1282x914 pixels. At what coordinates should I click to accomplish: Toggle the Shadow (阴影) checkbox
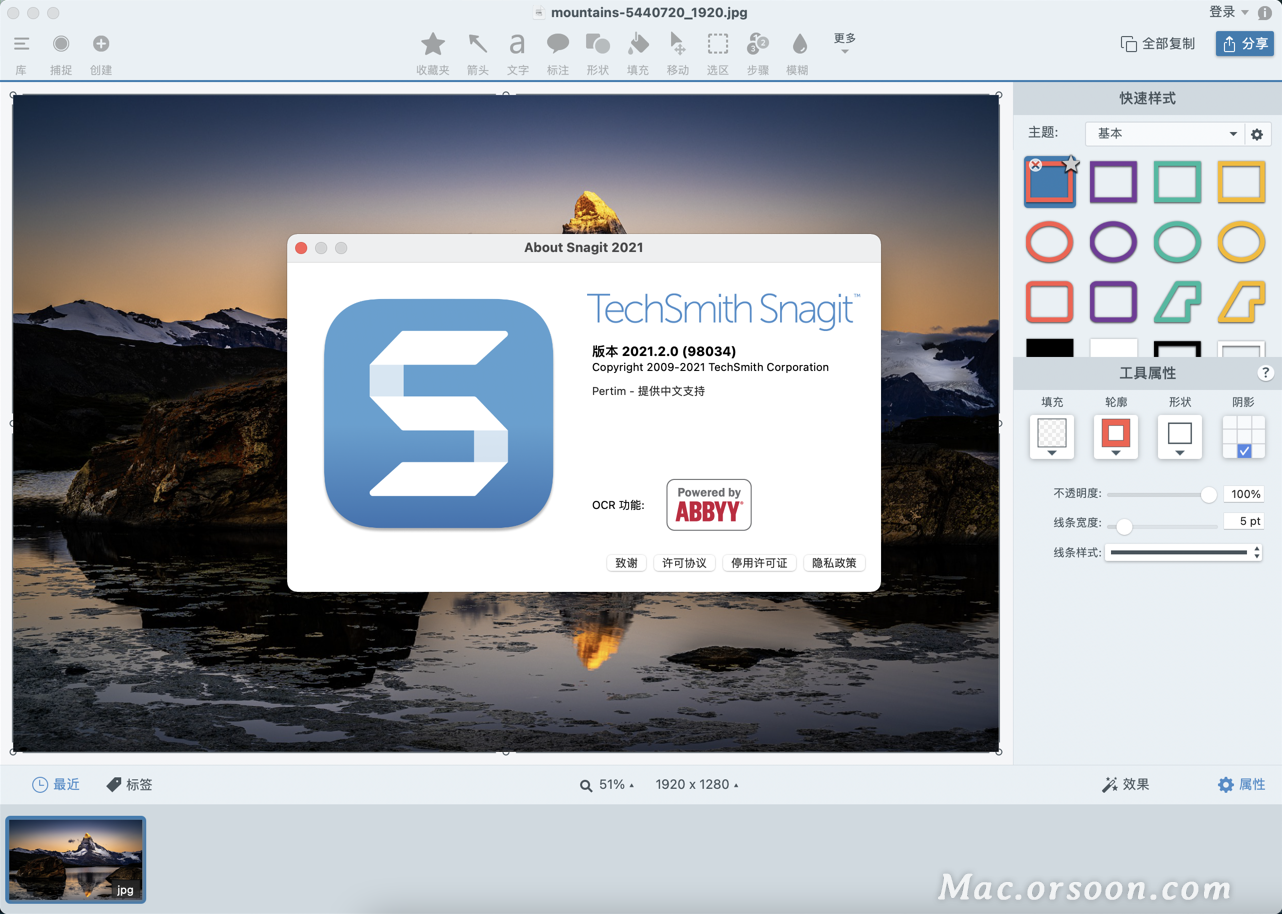click(1244, 451)
